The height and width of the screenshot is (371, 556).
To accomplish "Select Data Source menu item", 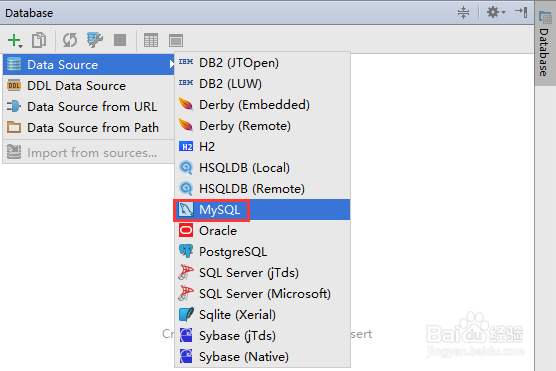I will [89, 65].
